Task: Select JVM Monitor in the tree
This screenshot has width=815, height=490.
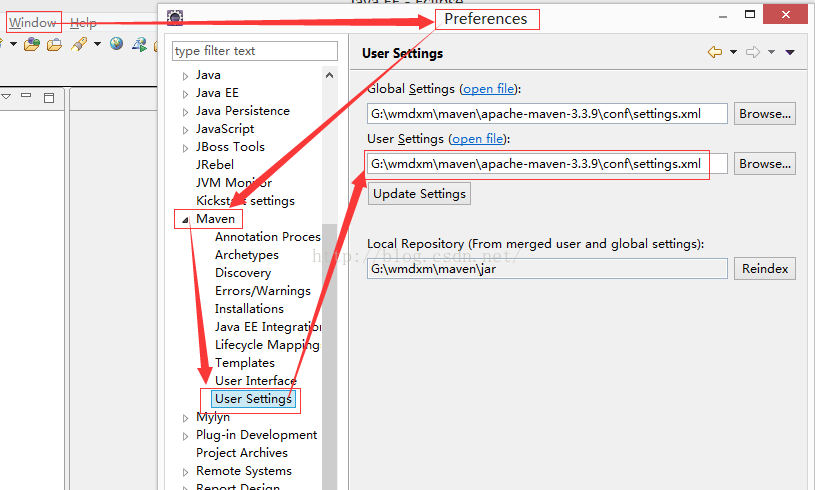Action: pyautogui.click(x=234, y=183)
